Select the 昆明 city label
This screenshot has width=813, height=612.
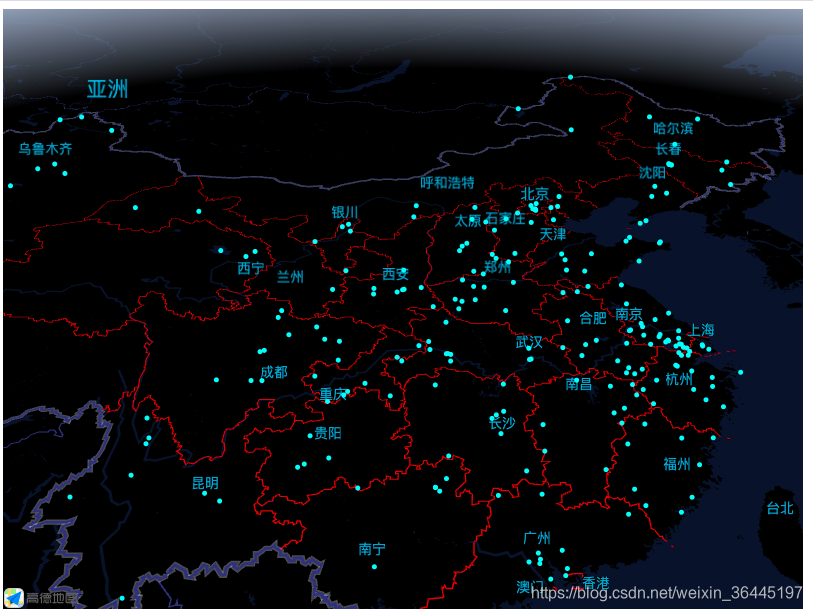205,483
